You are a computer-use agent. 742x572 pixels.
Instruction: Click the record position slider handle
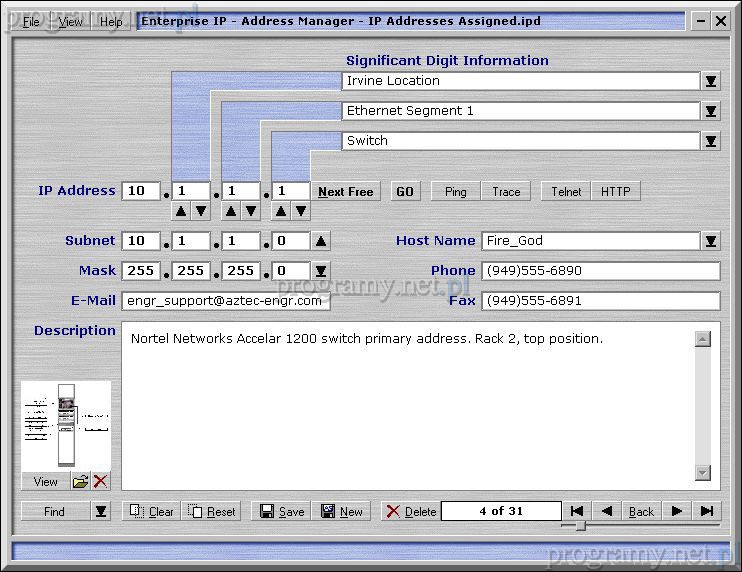(580, 525)
